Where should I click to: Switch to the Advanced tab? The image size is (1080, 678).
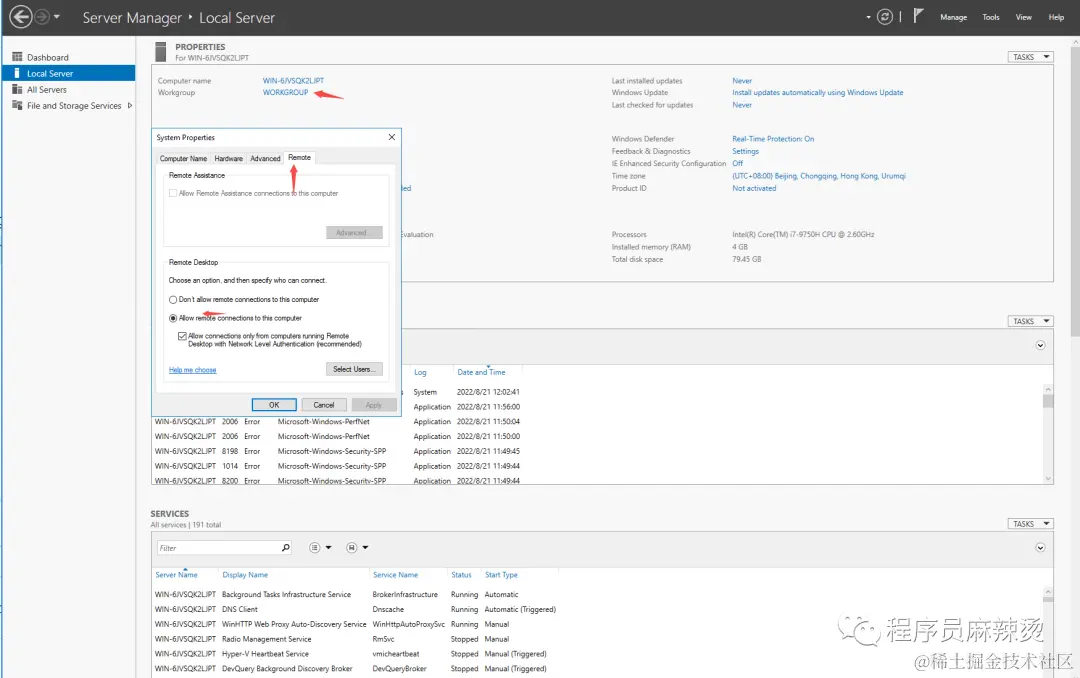pos(265,158)
